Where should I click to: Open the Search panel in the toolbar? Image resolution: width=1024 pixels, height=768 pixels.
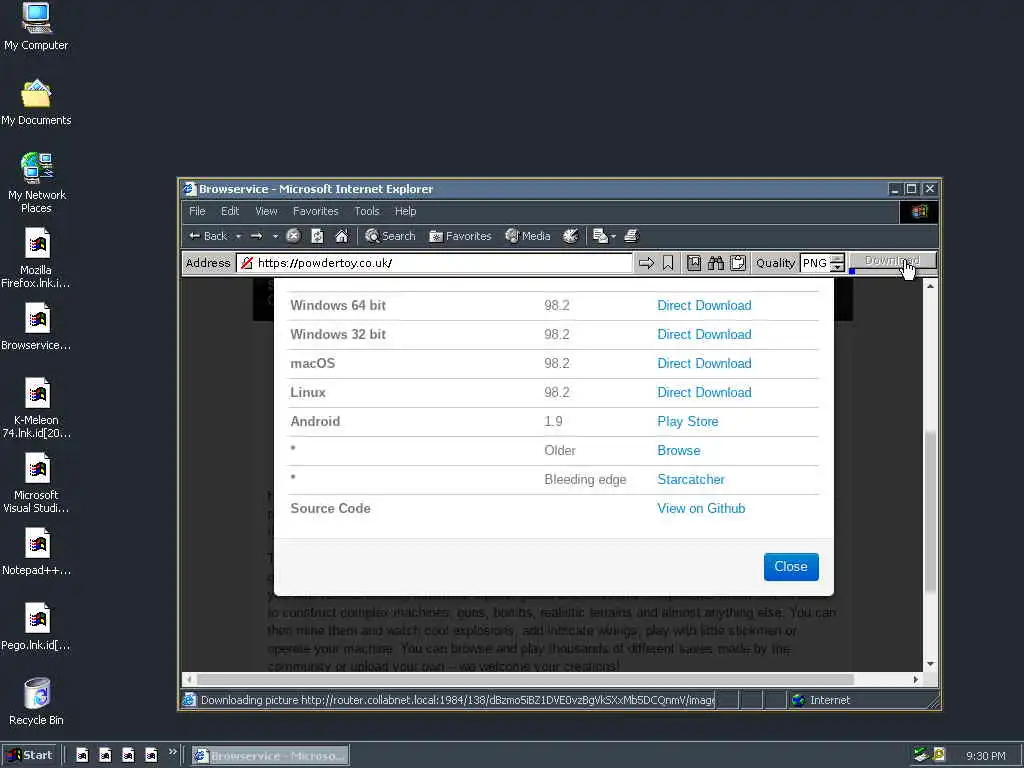tap(390, 236)
